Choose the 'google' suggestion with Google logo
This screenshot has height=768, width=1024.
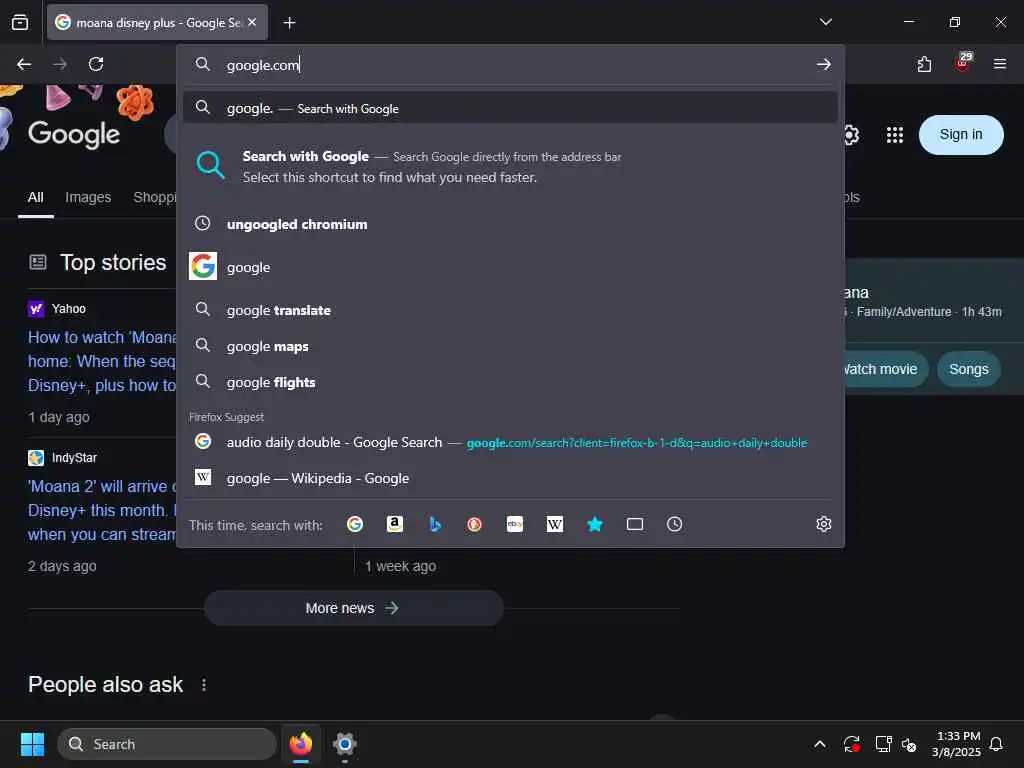(x=510, y=267)
